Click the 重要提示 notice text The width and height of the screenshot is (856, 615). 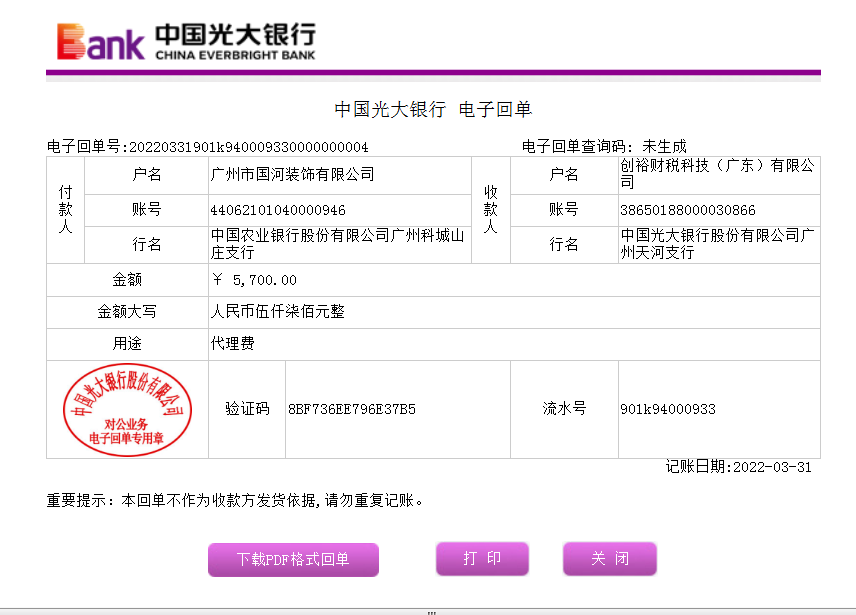[x=235, y=500]
